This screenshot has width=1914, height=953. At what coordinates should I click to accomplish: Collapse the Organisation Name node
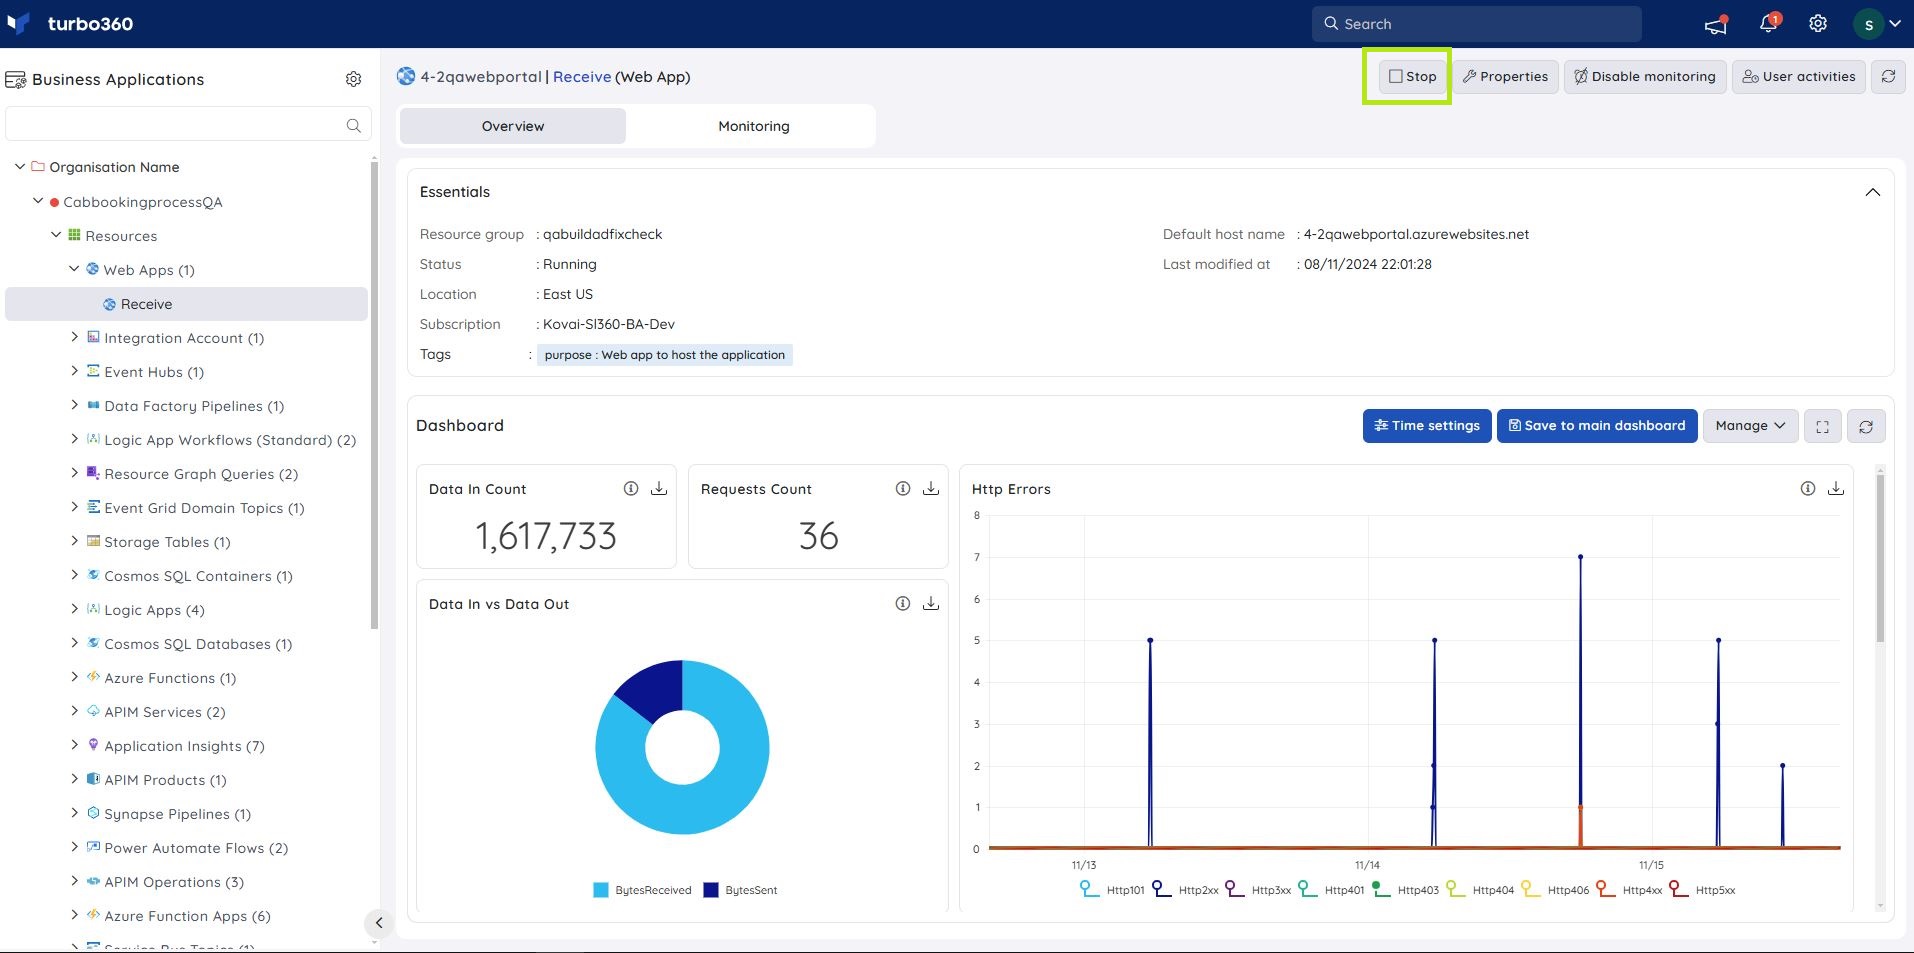19,167
